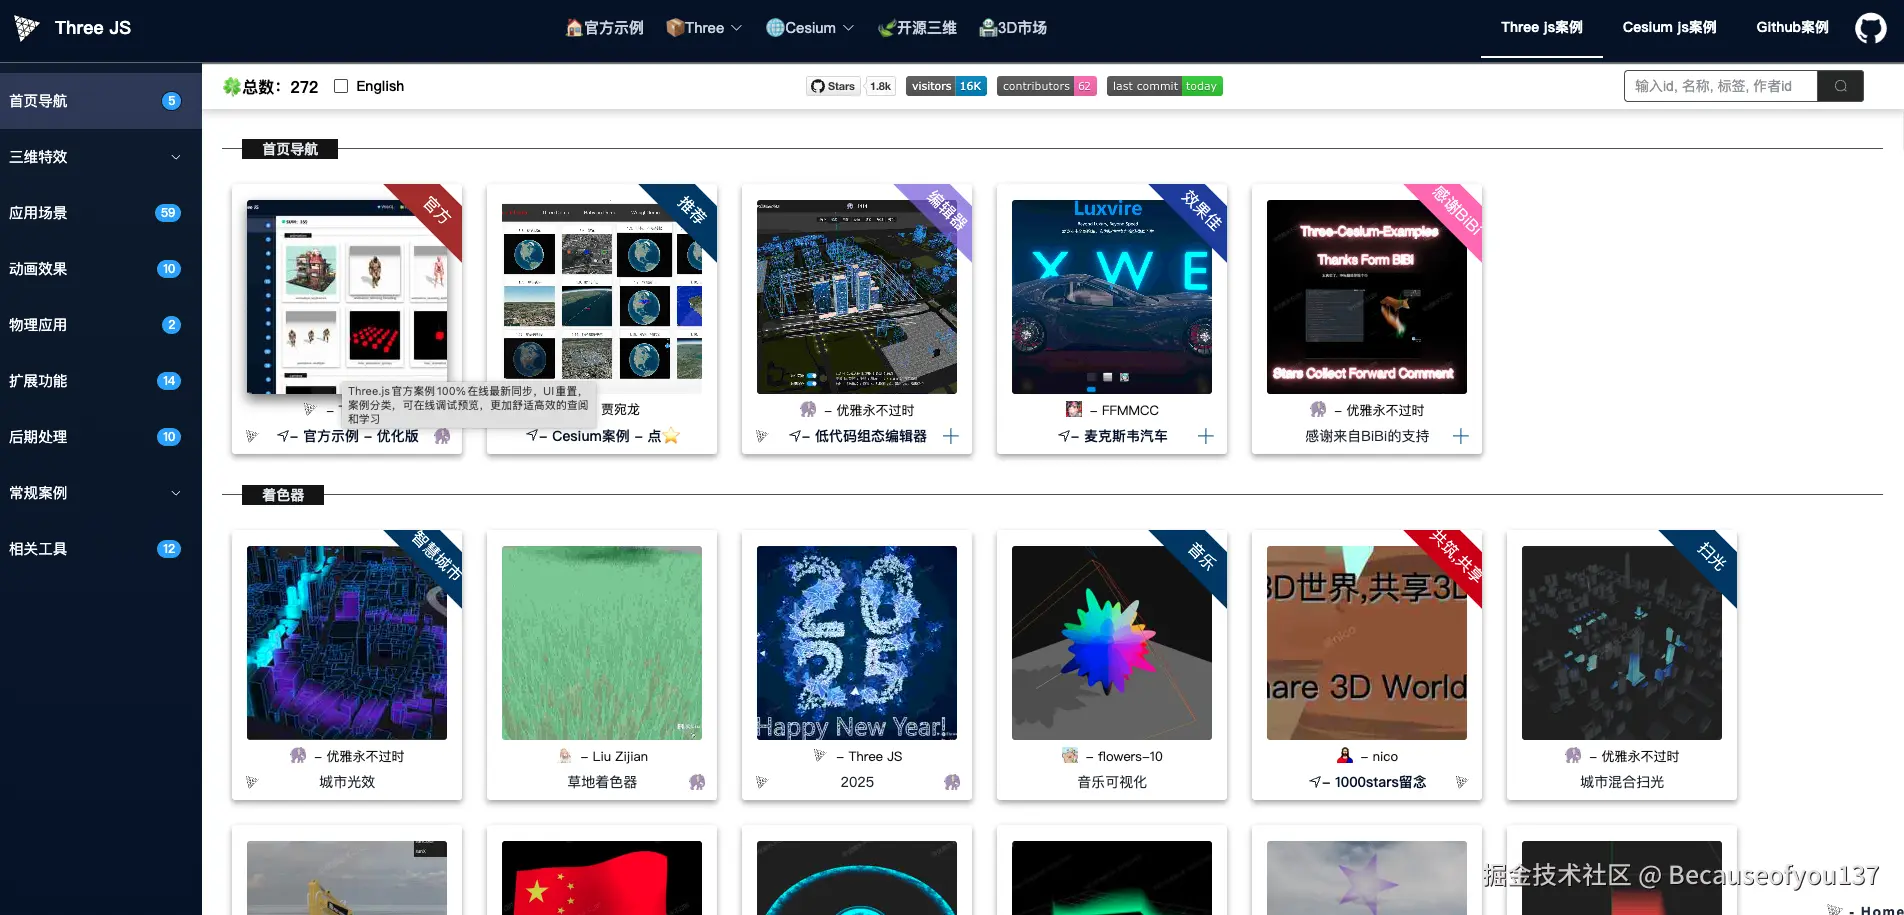1904x915 pixels.
Task: Open the Cesium案例 card title link
Action: coord(602,436)
